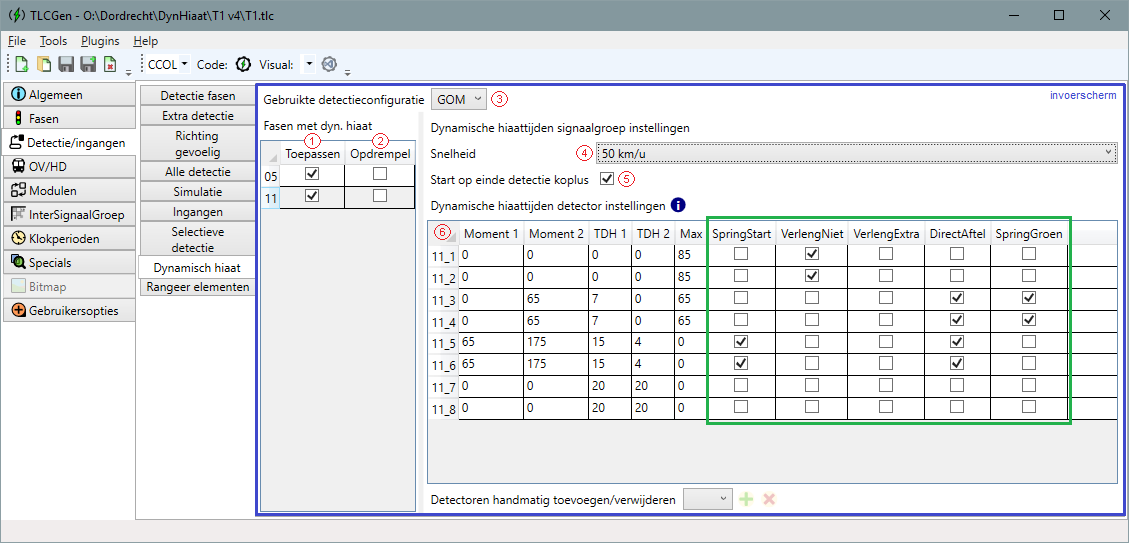Click the invoerscherm link
Viewport: 1129px width, 543px height.
point(1084,94)
